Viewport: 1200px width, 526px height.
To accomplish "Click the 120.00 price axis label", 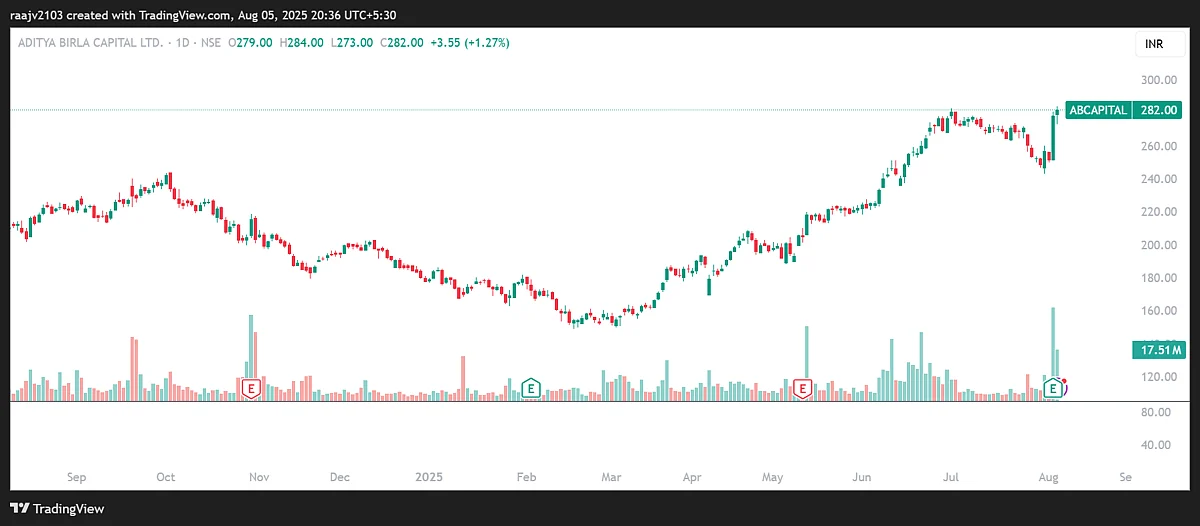I will (x=1157, y=377).
